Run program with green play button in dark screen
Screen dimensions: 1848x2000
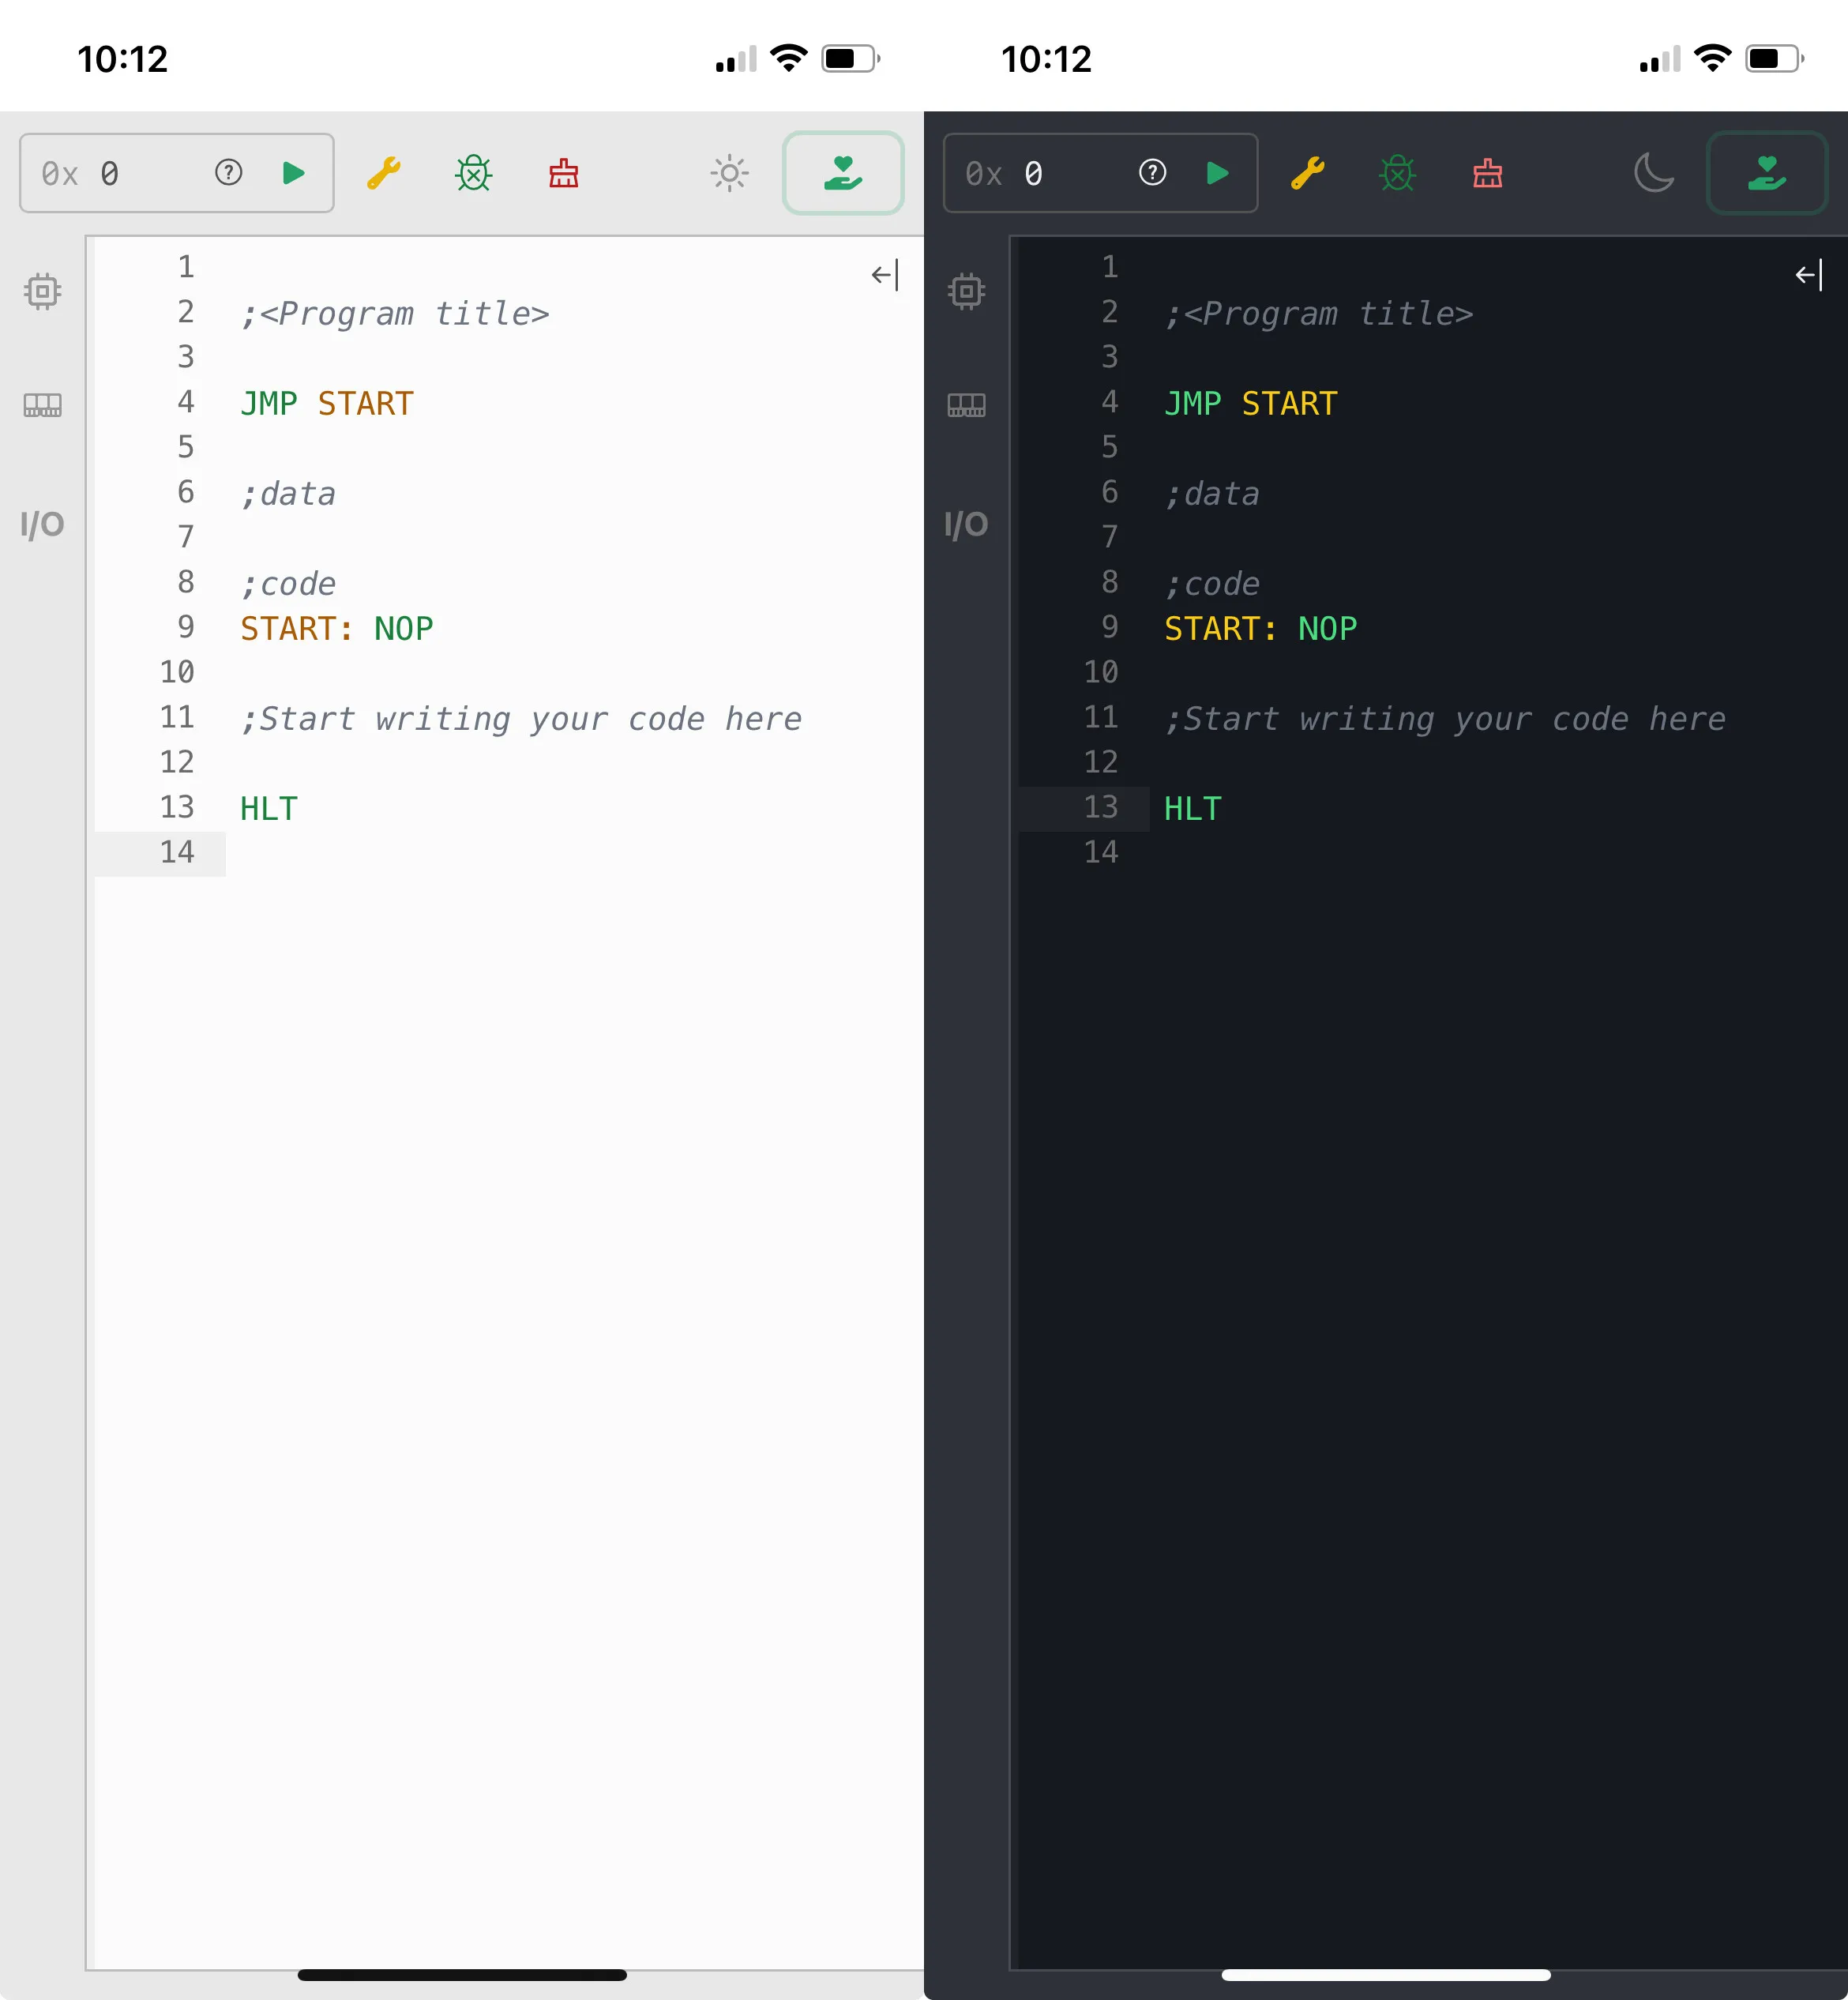pos(1217,173)
